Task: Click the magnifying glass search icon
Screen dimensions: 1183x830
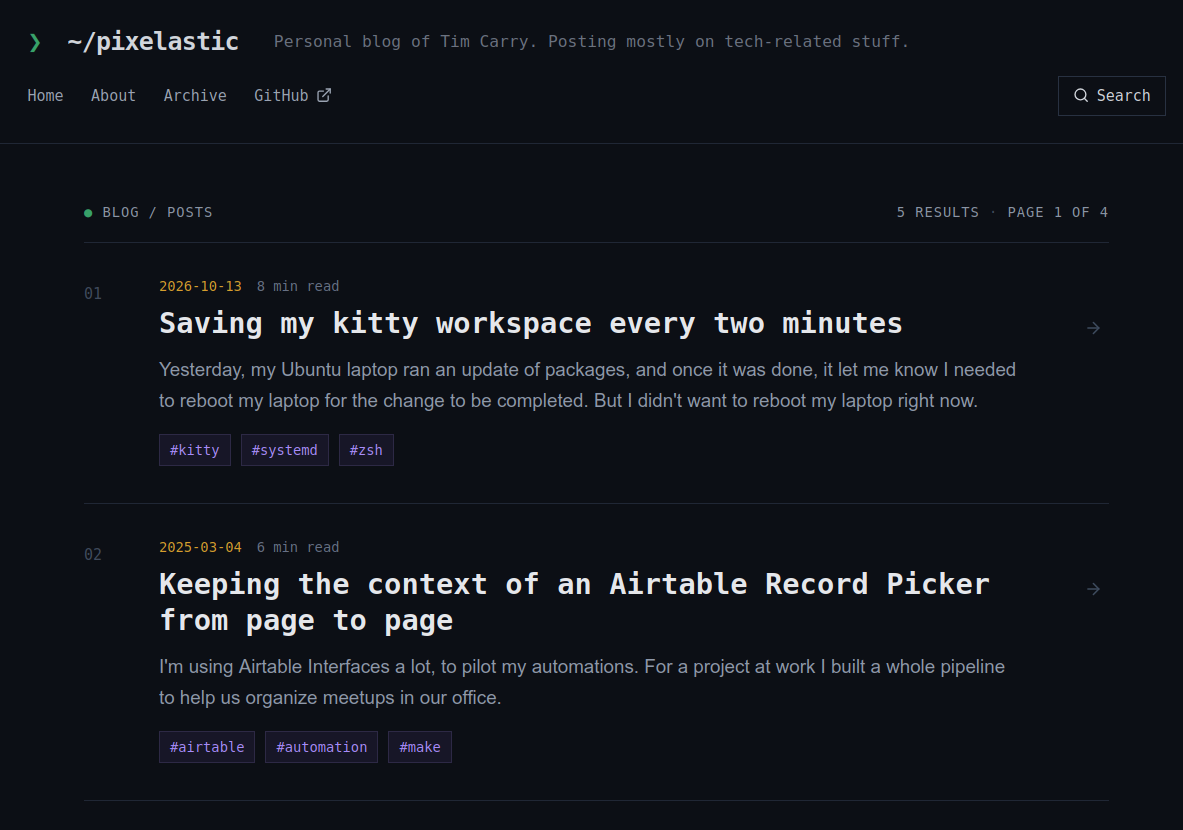Action: [x=1081, y=95]
